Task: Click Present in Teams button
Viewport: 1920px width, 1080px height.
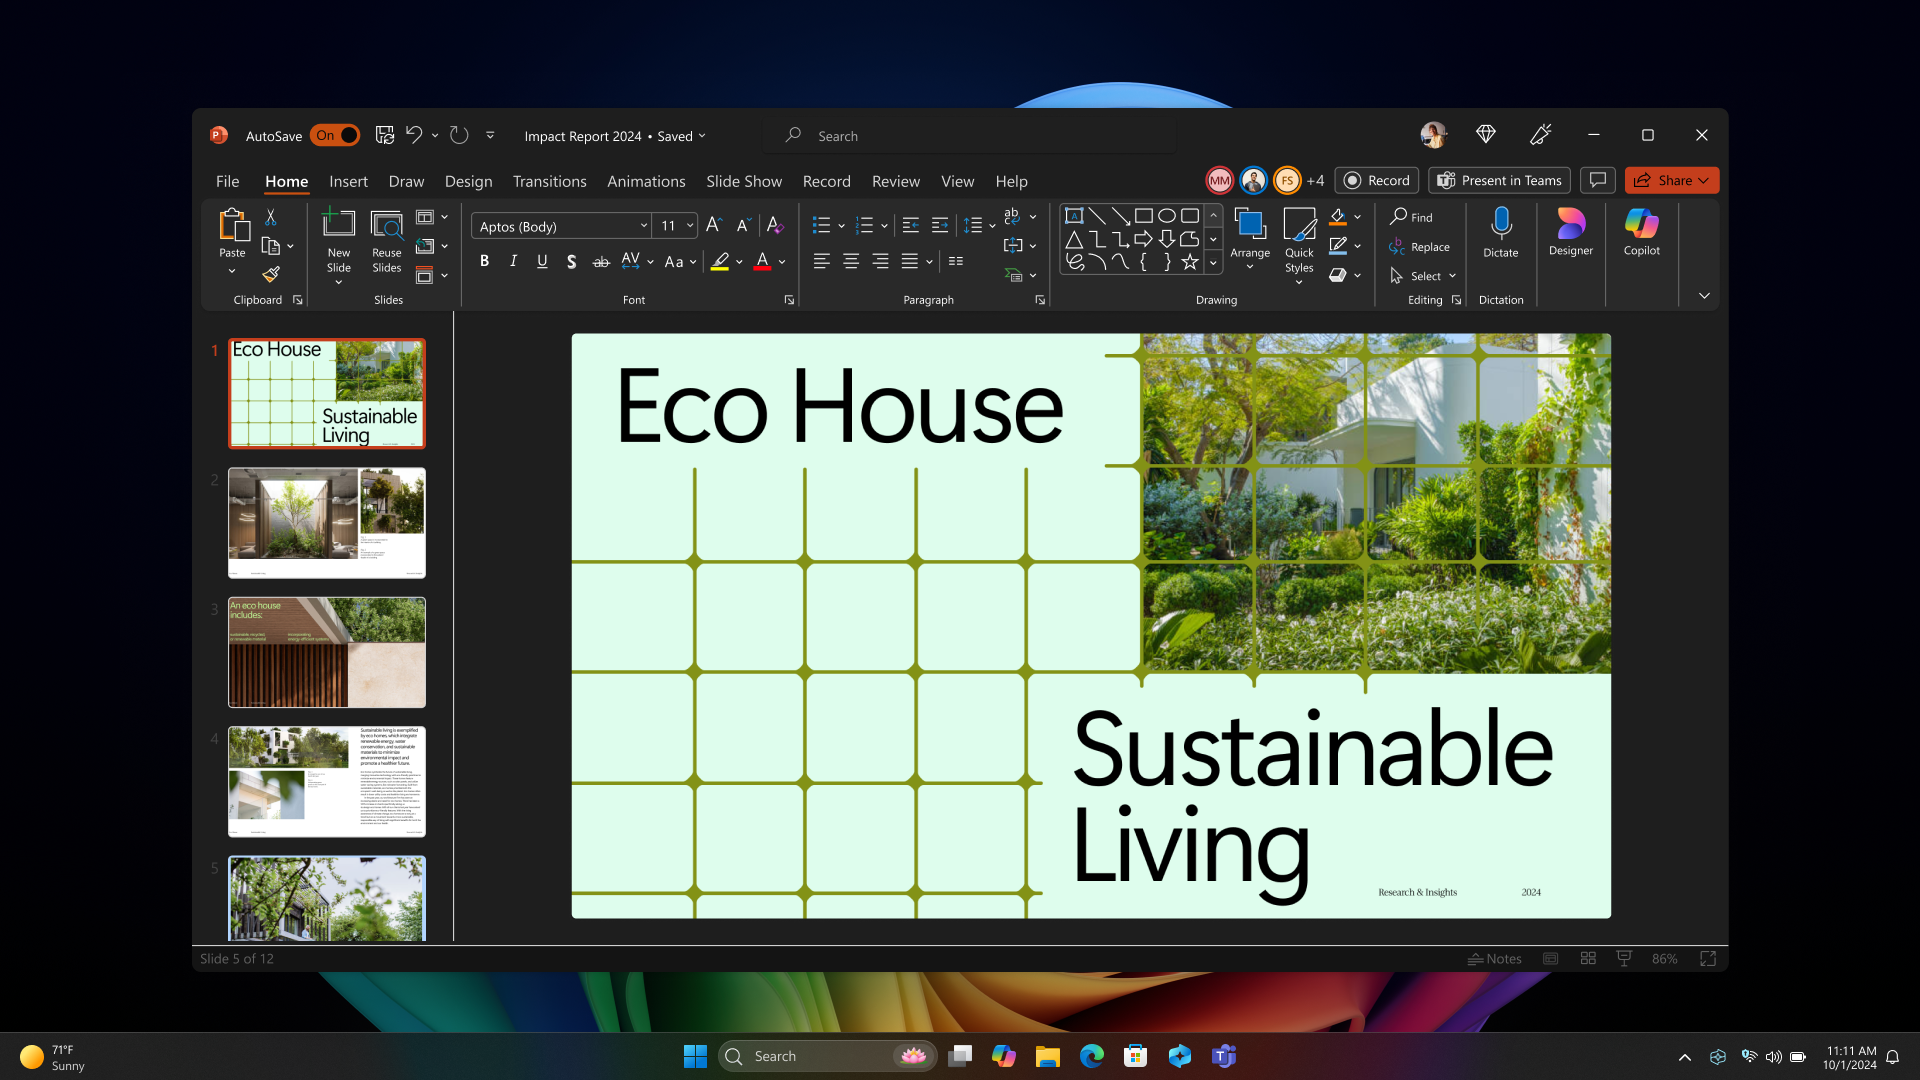Action: [1499, 181]
